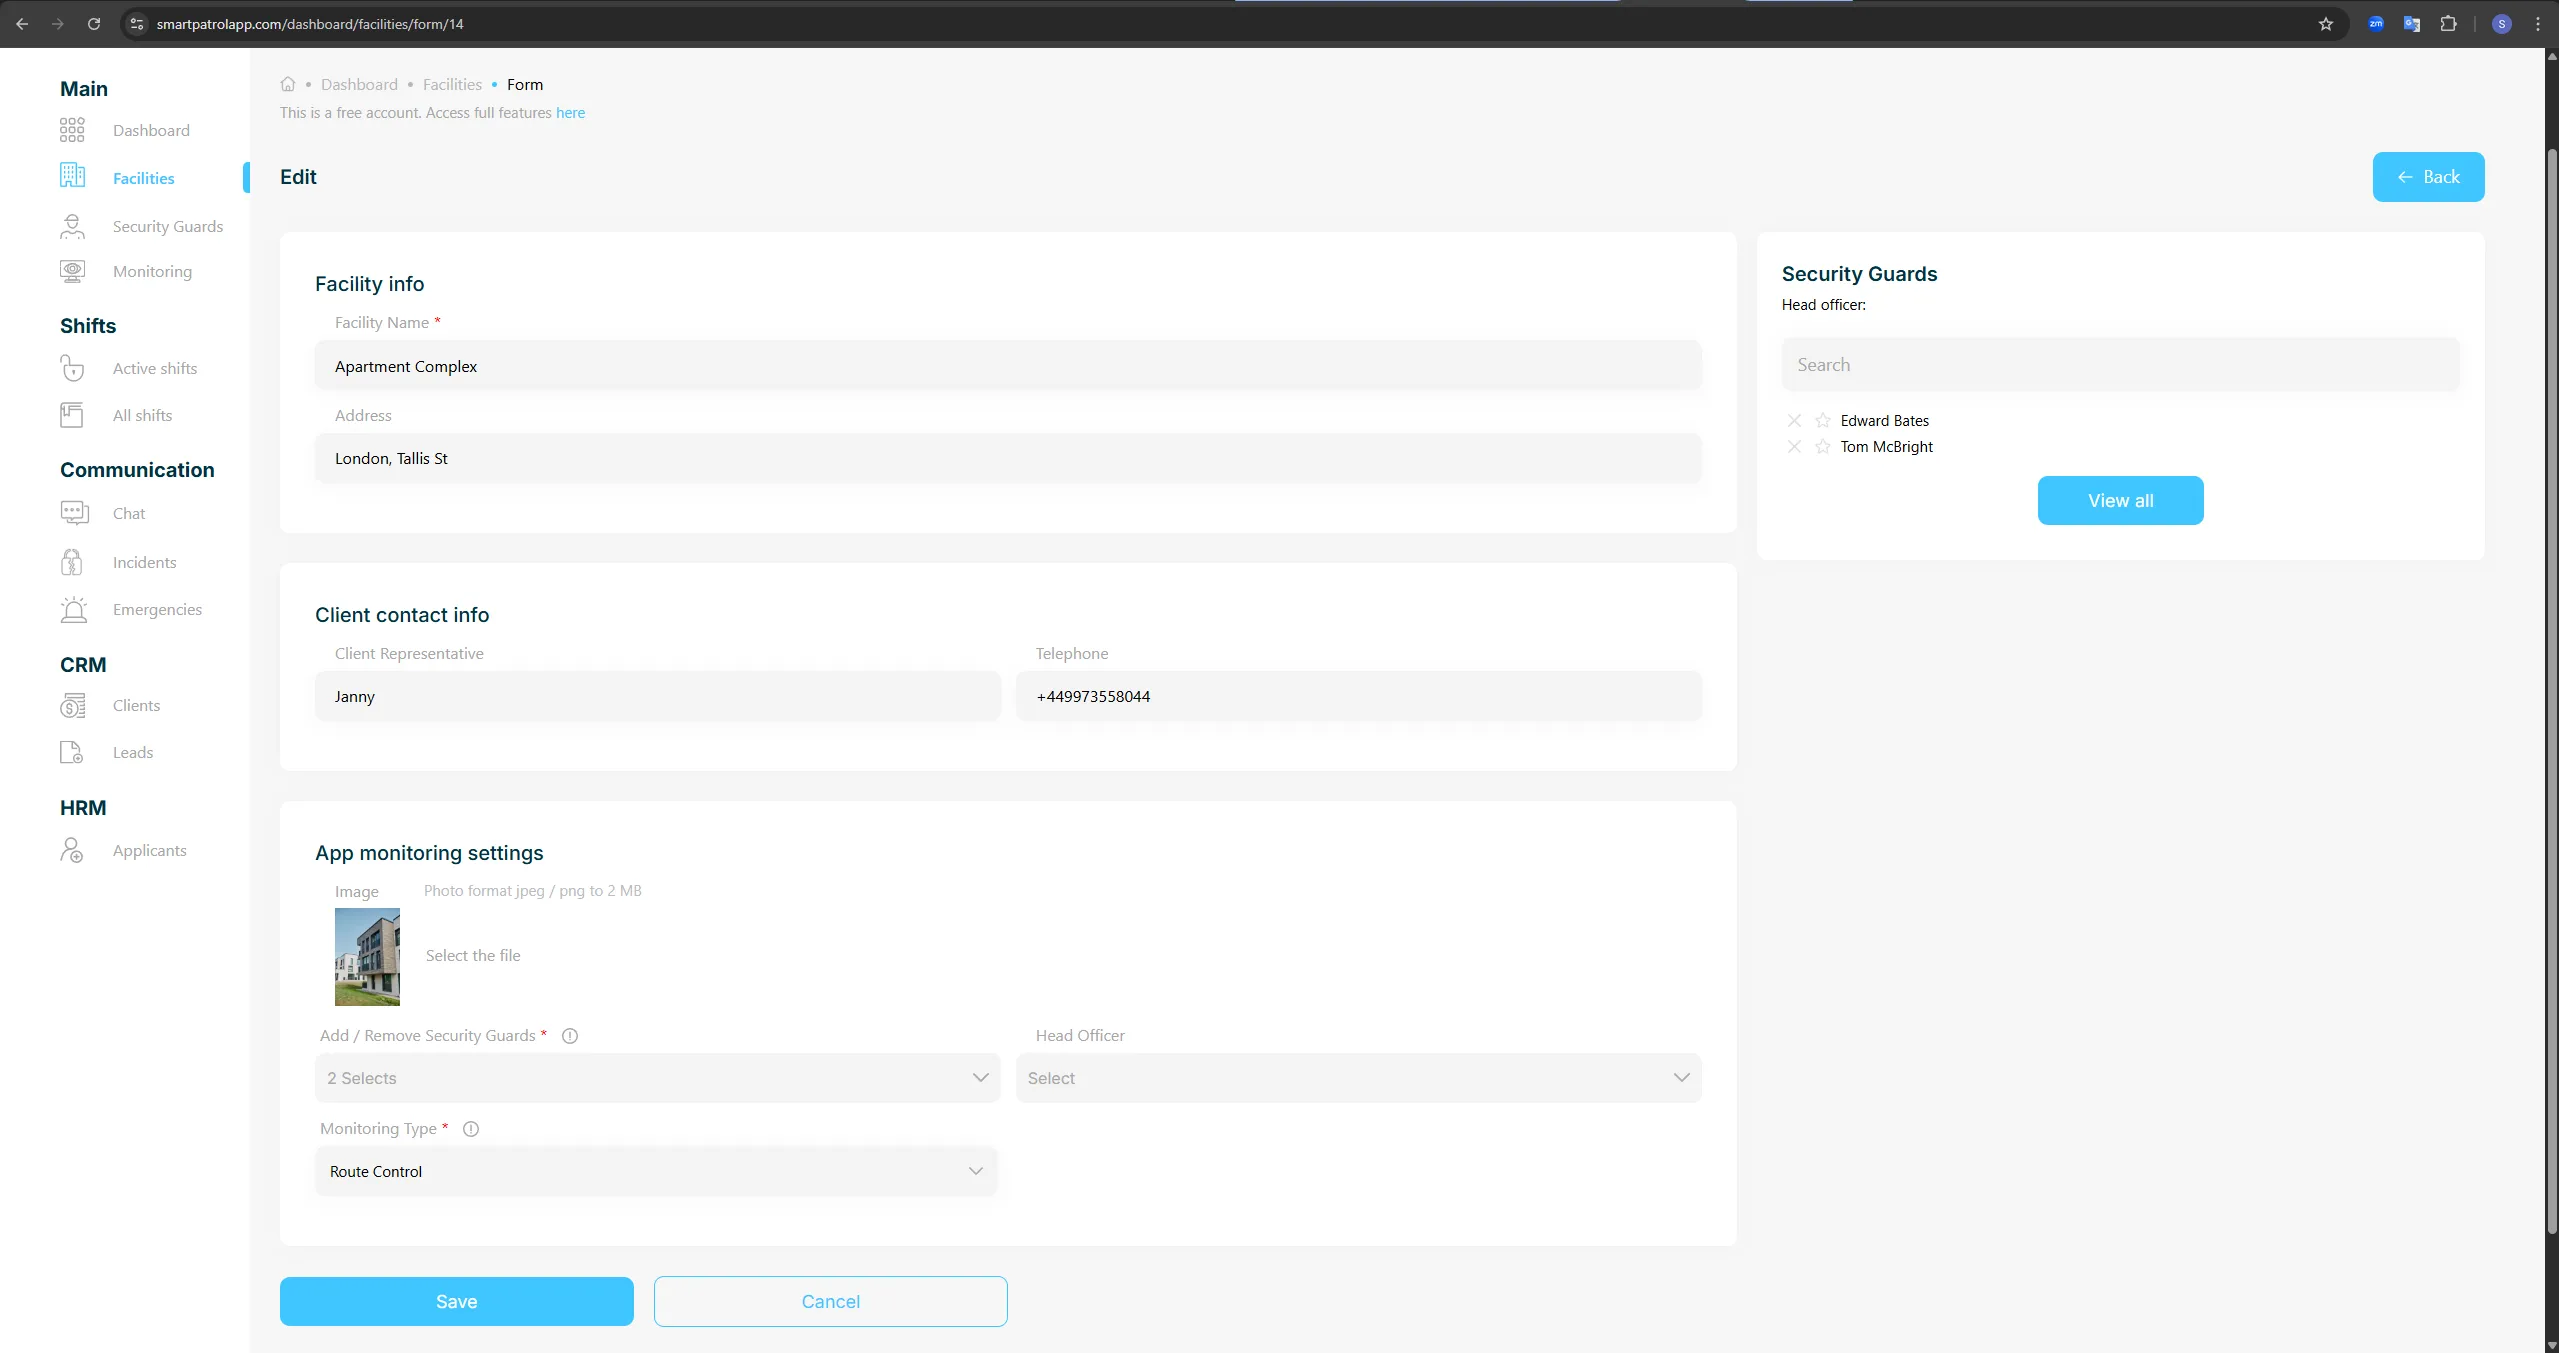Click the Facilities building icon
Image resolution: width=2559 pixels, height=1353 pixels.
click(72, 176)
